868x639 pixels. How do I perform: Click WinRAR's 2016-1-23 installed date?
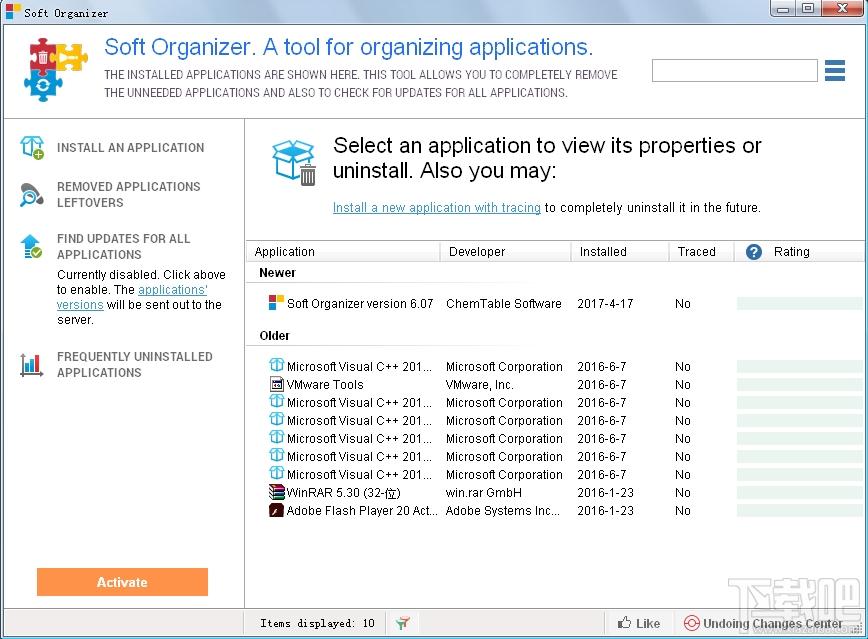pos(606,492)
